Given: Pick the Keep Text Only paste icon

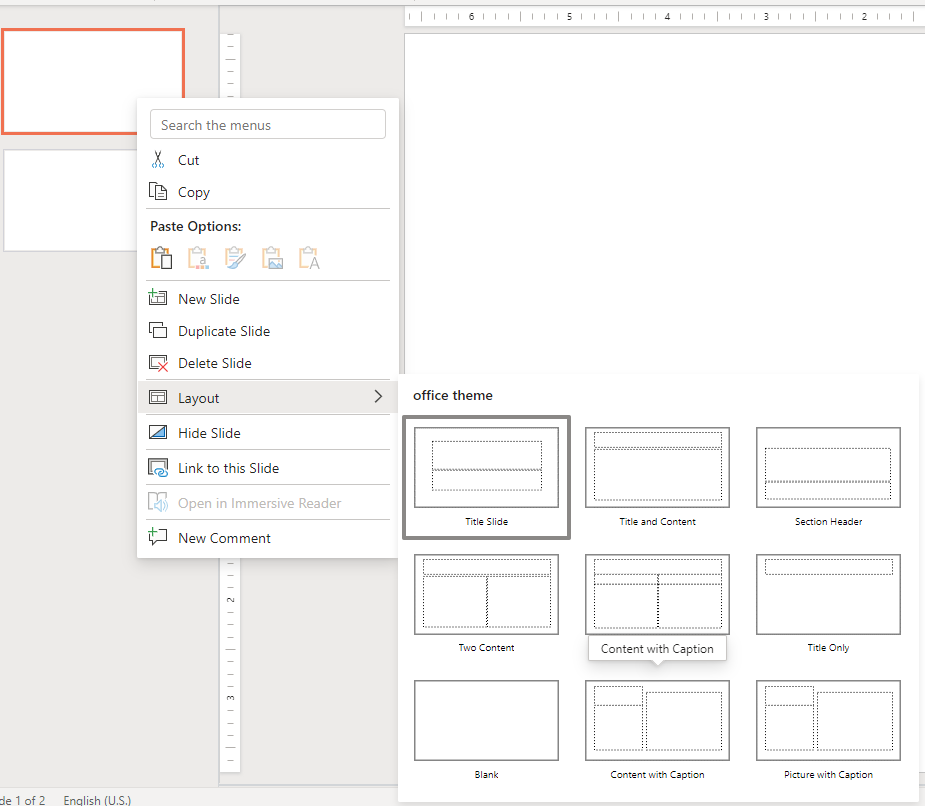Looking at the screenshot, I should click(309, 258).
